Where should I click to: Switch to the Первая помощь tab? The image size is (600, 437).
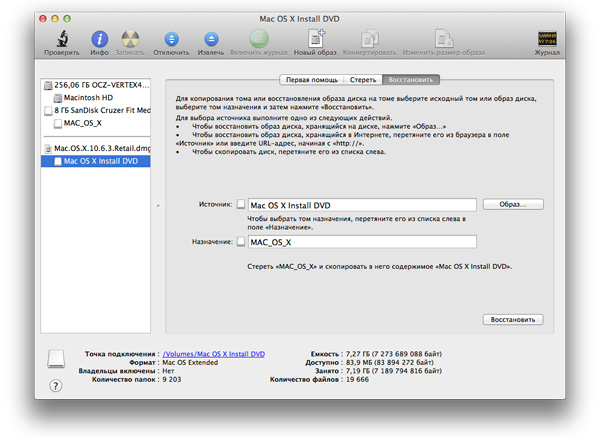point(311,79)
